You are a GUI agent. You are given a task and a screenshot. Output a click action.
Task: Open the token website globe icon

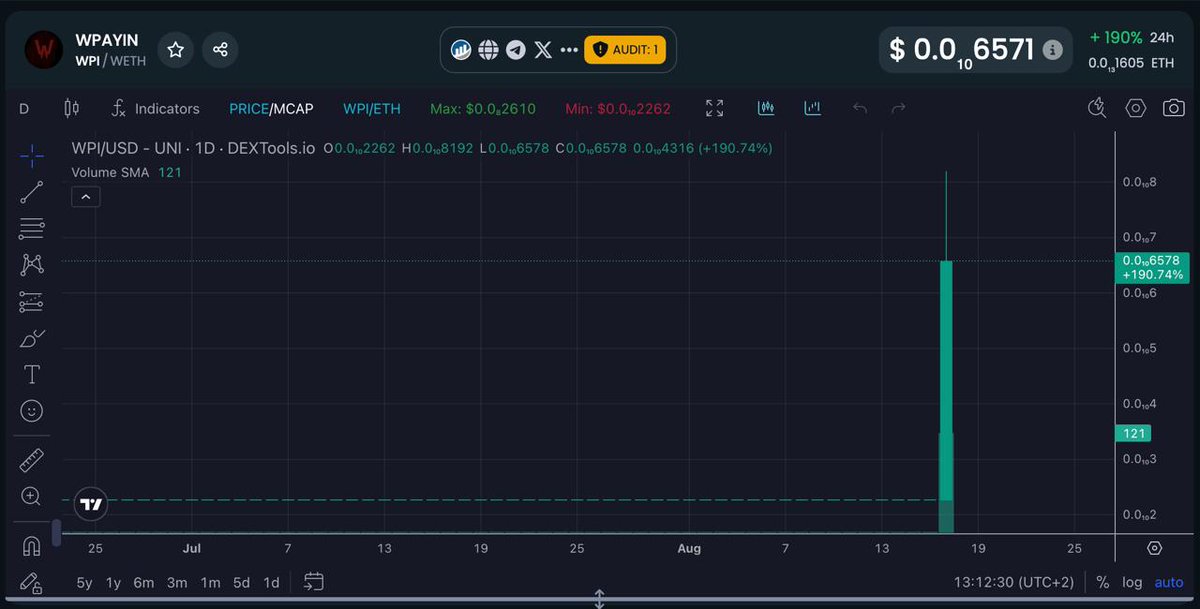pos(488,49)
